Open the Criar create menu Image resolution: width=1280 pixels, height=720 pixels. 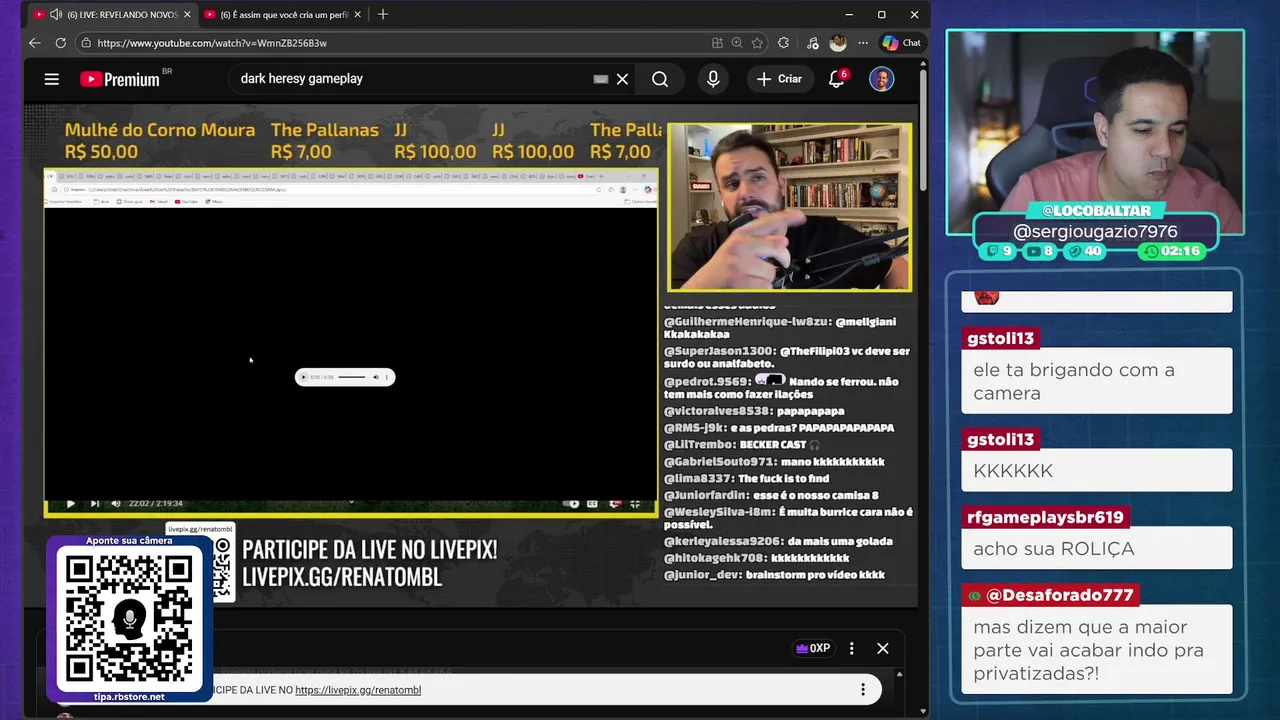point(780,79)
